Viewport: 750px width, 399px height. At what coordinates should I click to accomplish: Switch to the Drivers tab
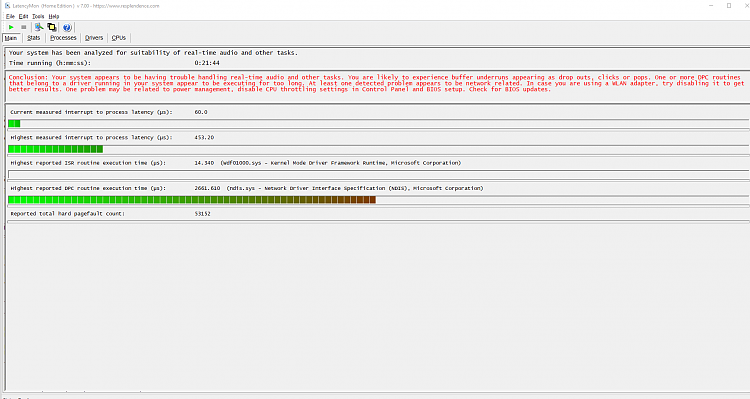[x=94, y=38]
